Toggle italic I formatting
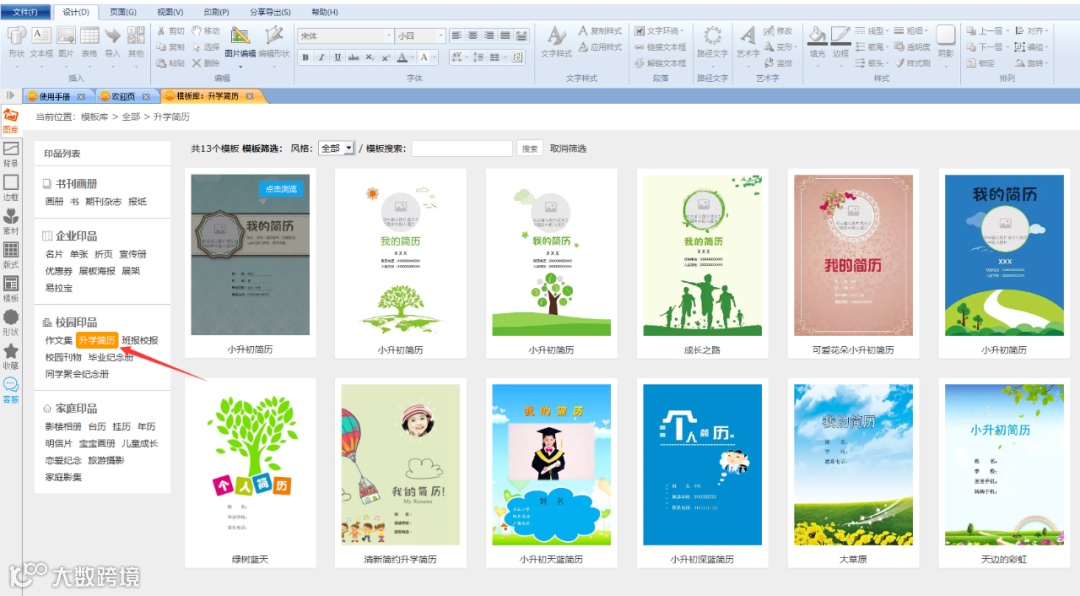The height and width of the screenshot is (596, 1080). [x=321, y=57]
